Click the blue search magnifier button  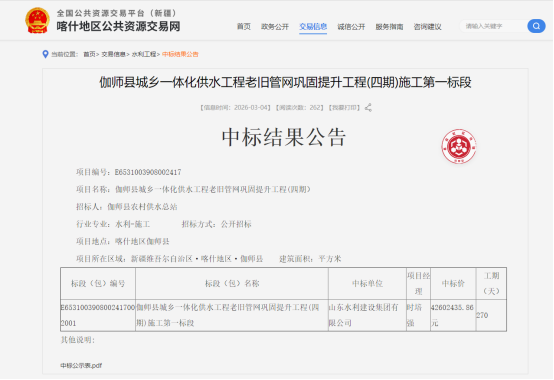click(x=536, y=26)
